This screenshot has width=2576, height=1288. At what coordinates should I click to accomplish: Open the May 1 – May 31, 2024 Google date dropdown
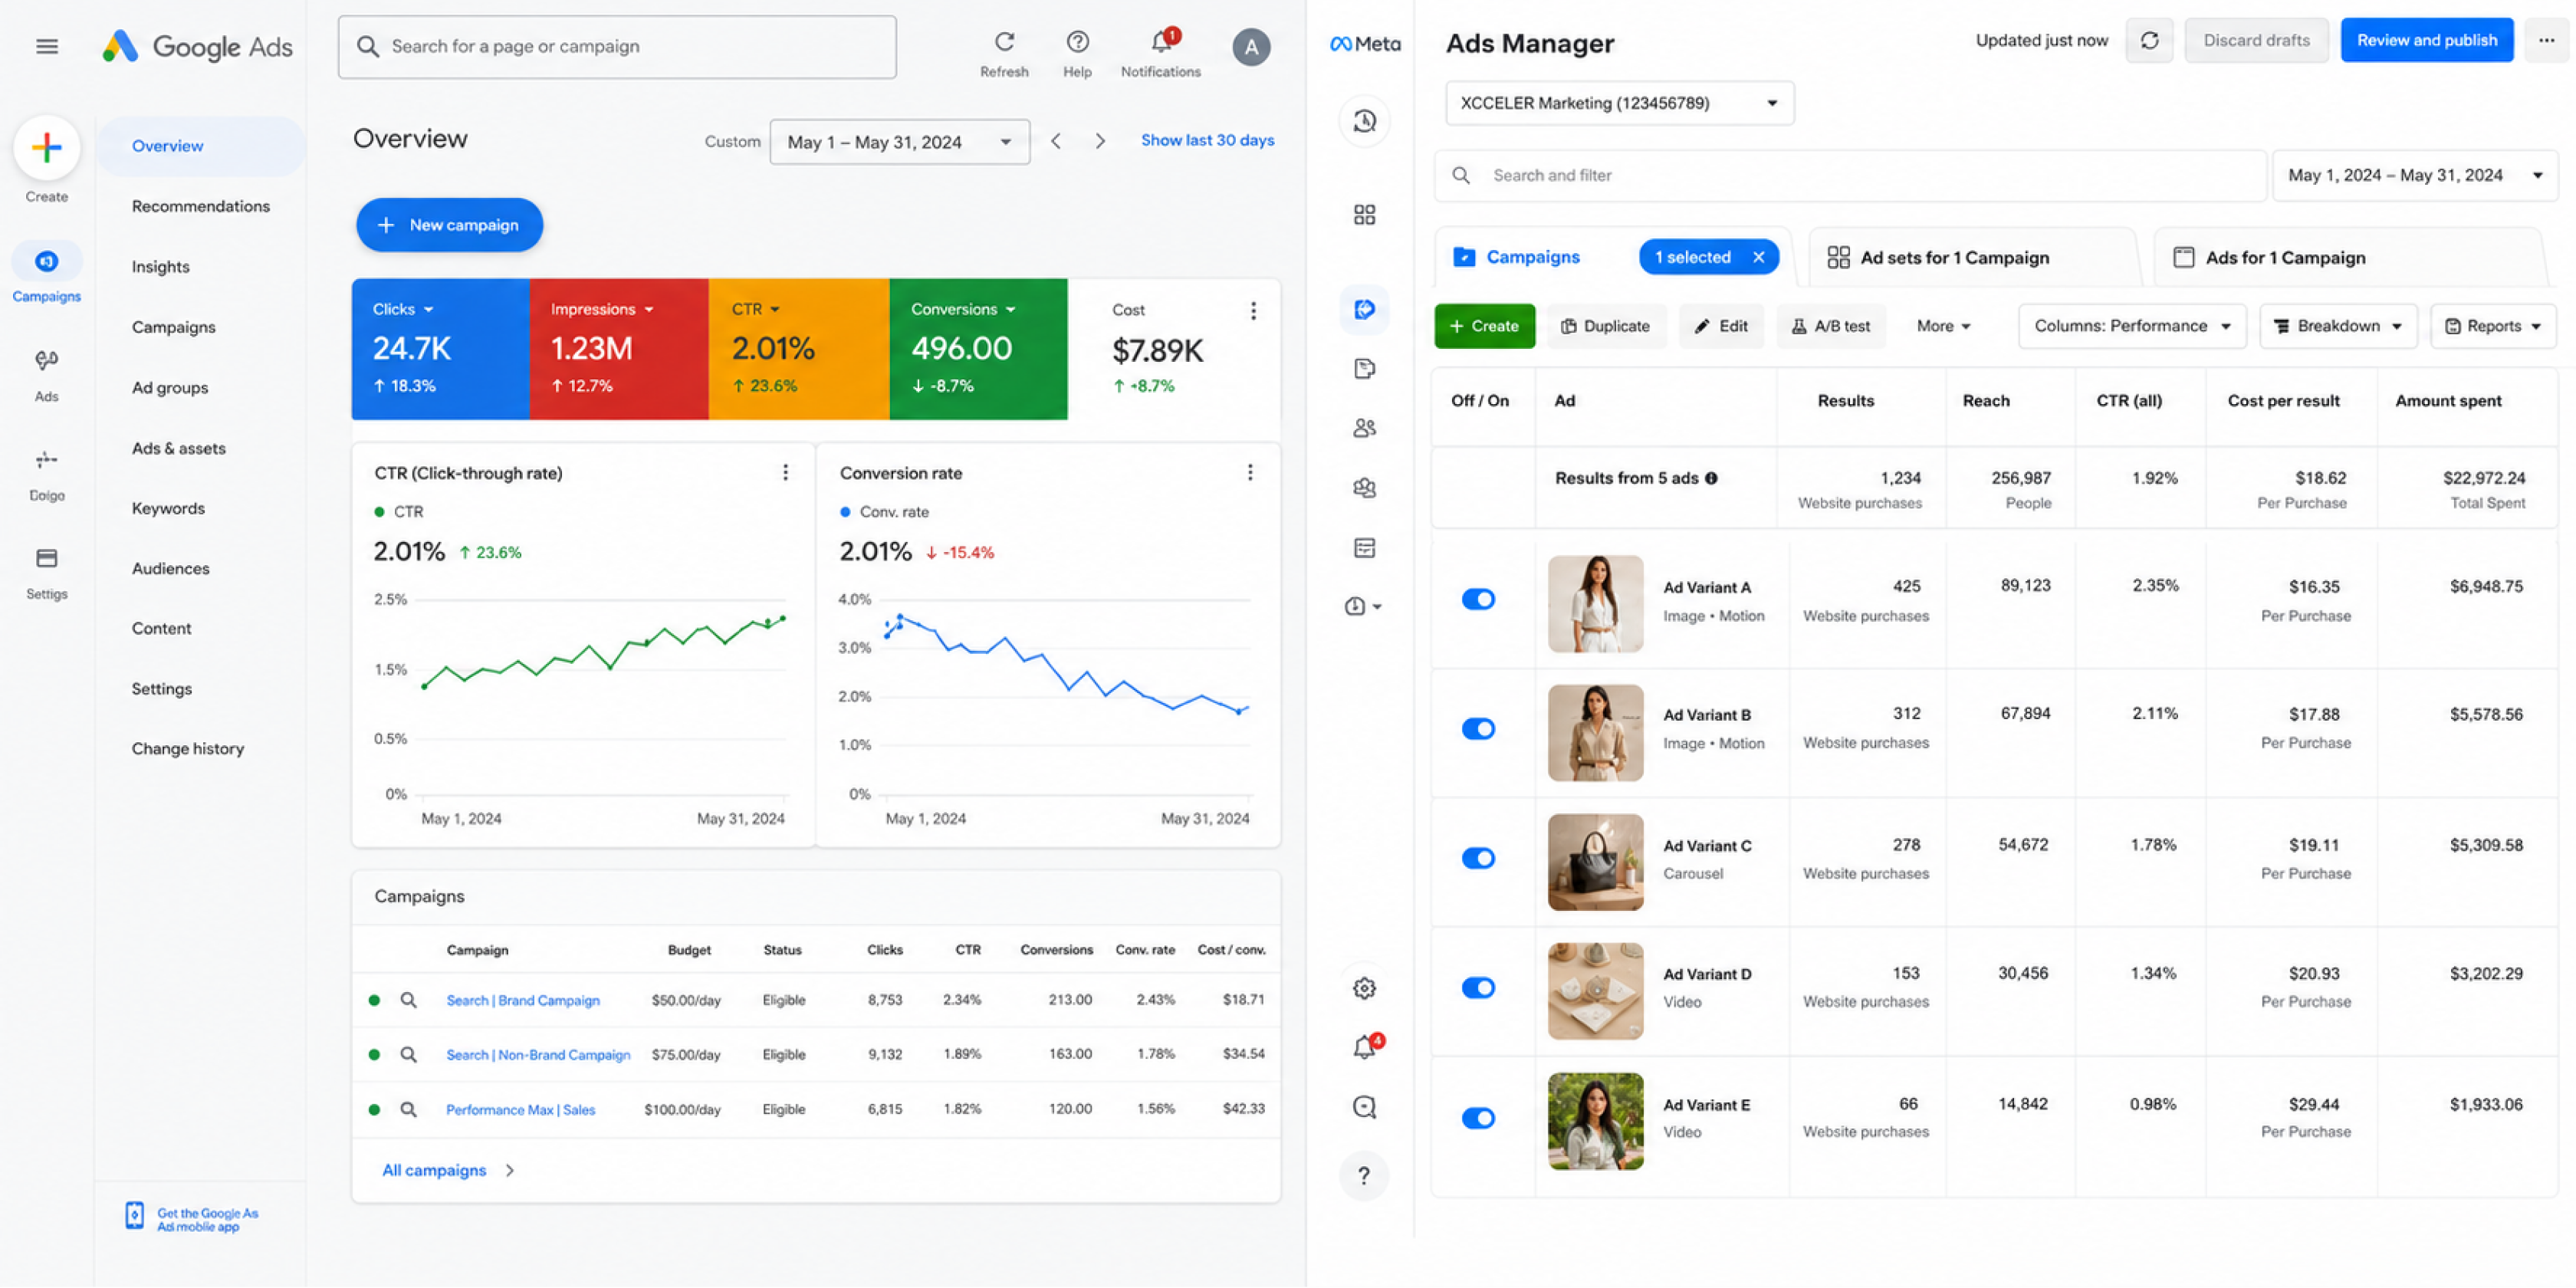pos(899,142)
